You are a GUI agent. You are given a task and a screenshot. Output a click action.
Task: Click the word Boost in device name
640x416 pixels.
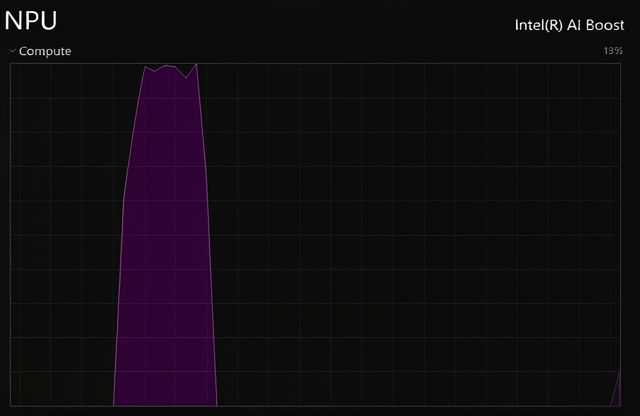[x=605, y=25]
